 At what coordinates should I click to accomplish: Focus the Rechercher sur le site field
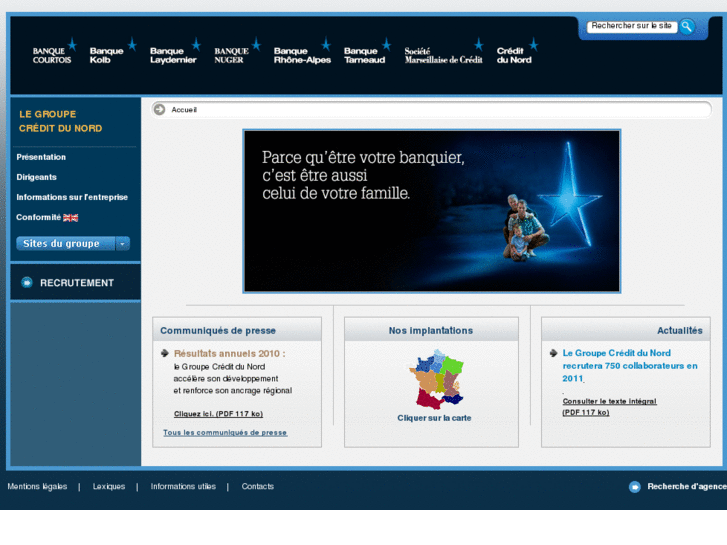631,26
